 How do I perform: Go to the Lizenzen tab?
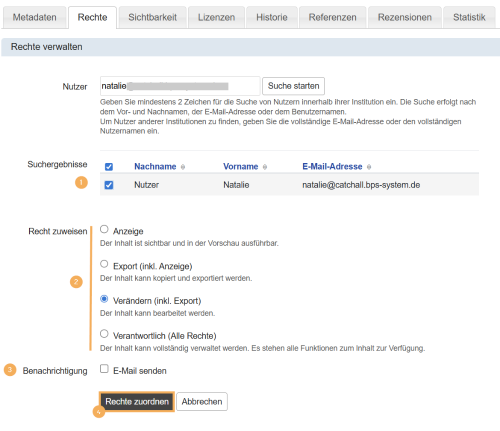click(216, 17)
